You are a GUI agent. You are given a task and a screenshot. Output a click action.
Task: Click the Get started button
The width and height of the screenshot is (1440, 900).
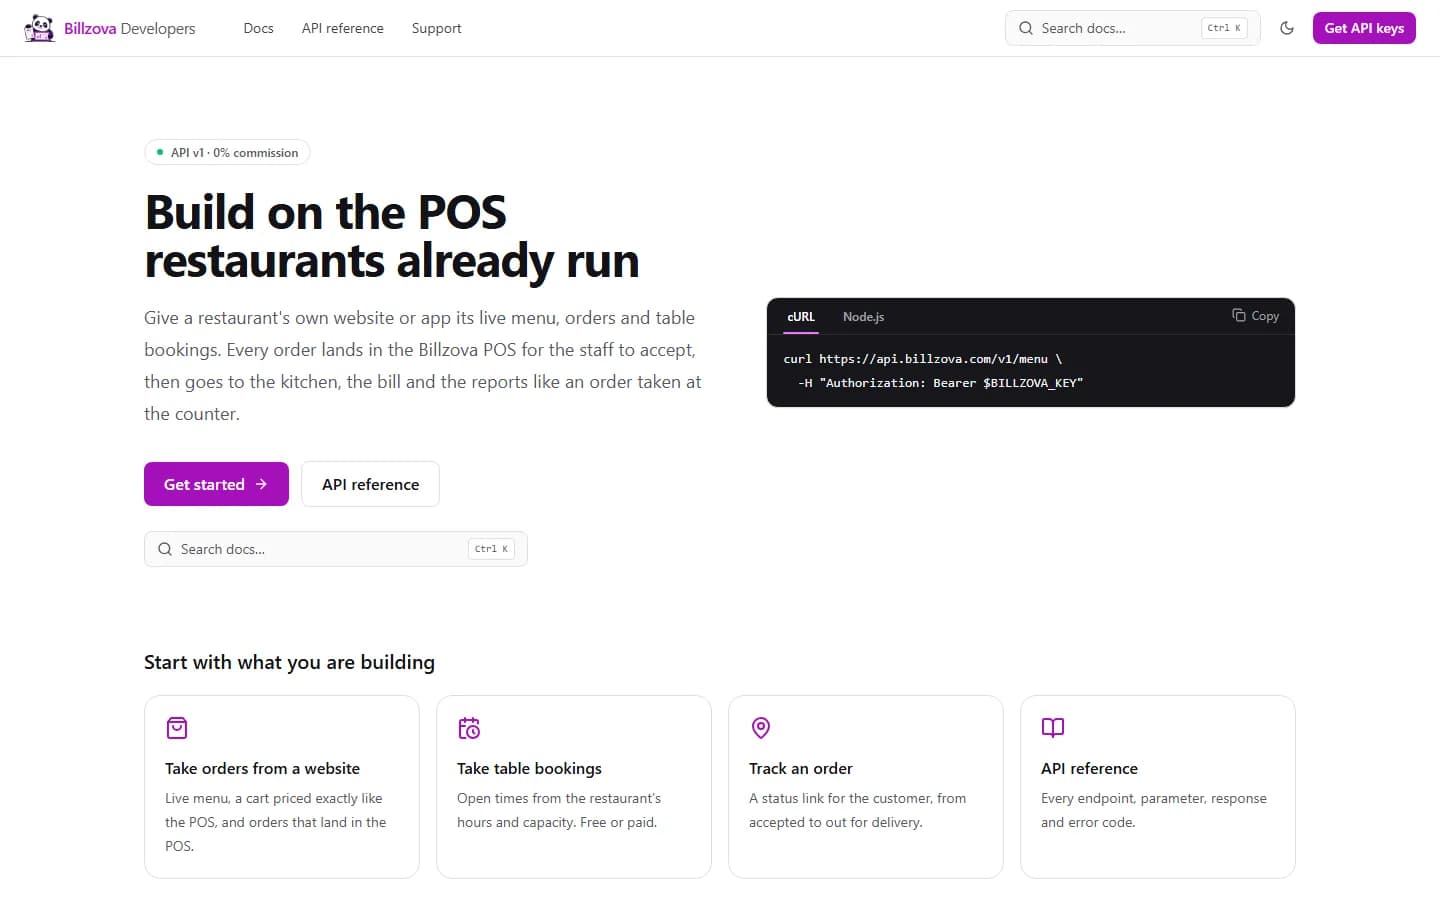216,484
